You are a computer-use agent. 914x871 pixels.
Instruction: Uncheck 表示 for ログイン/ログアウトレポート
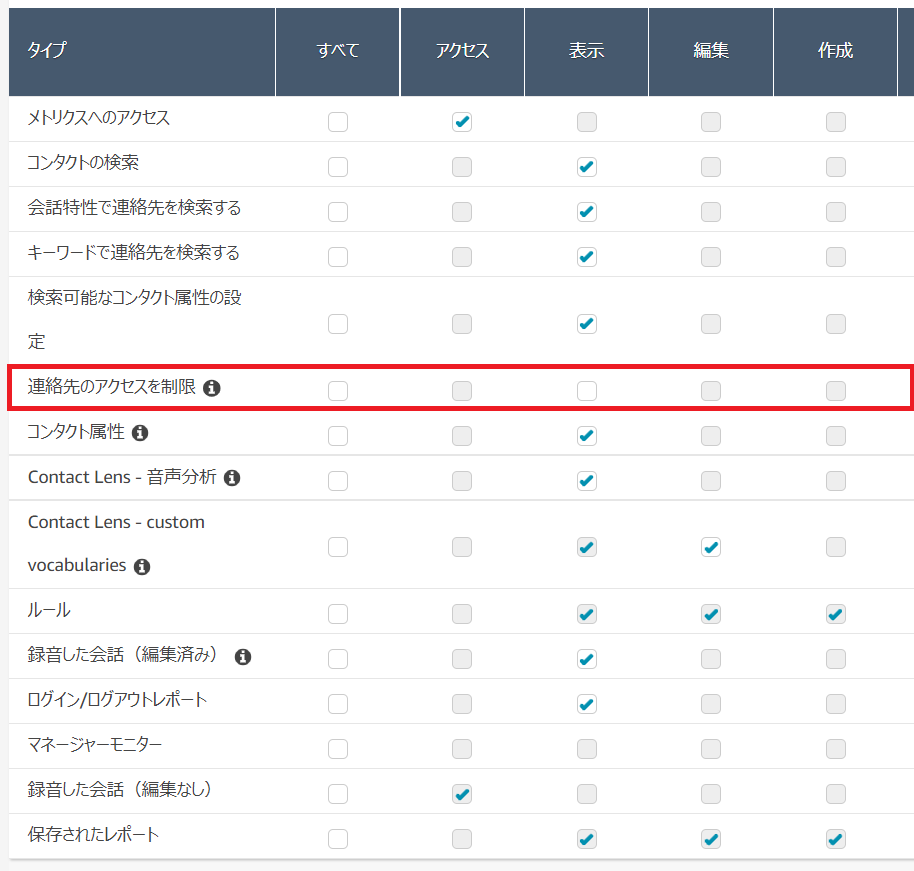[586, 704]
